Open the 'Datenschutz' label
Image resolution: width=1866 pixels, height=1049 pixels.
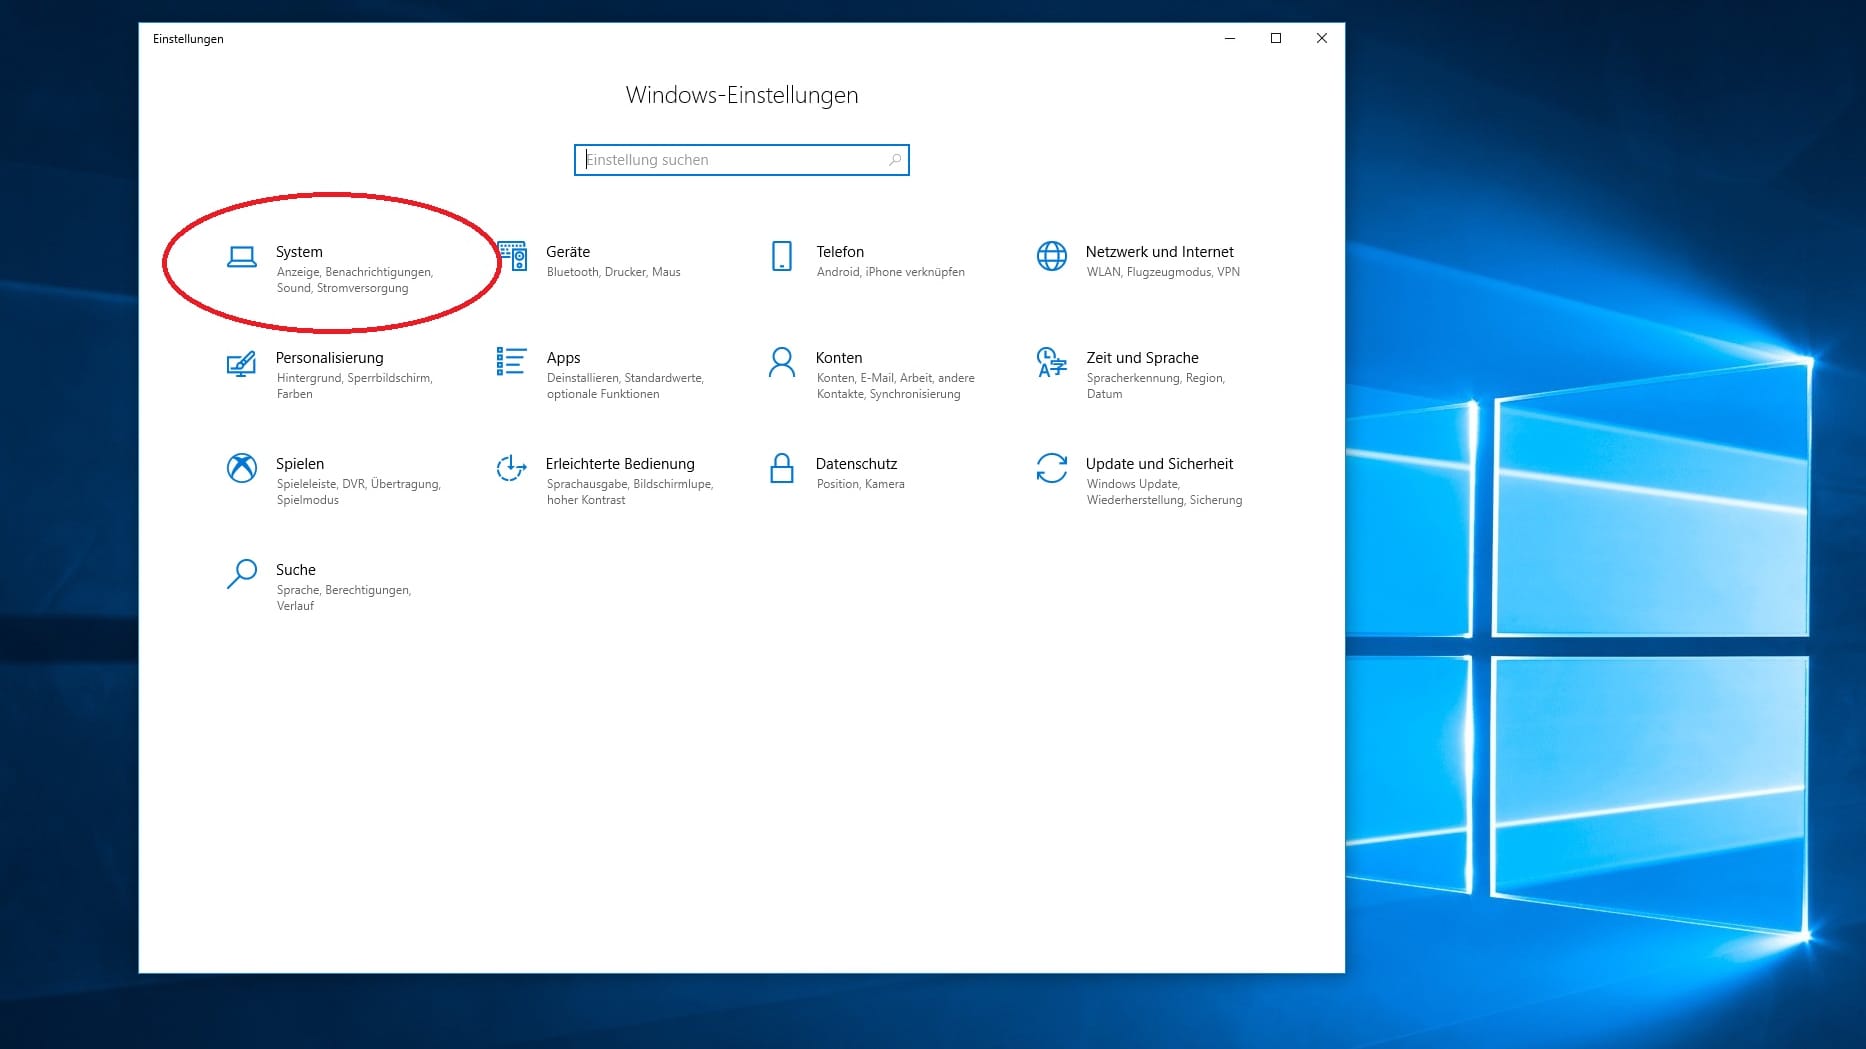click(x=857, y=464)
